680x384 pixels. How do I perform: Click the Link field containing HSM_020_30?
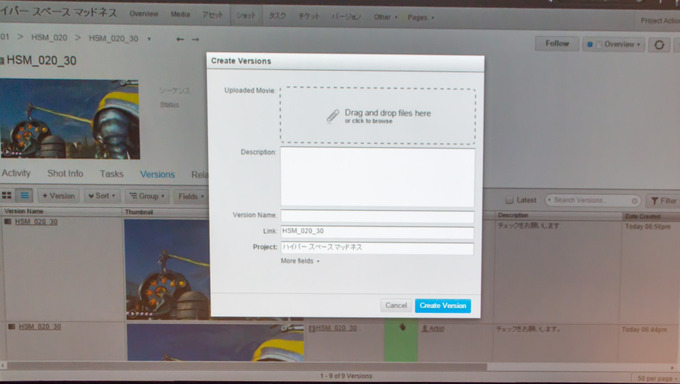point(377,232)
